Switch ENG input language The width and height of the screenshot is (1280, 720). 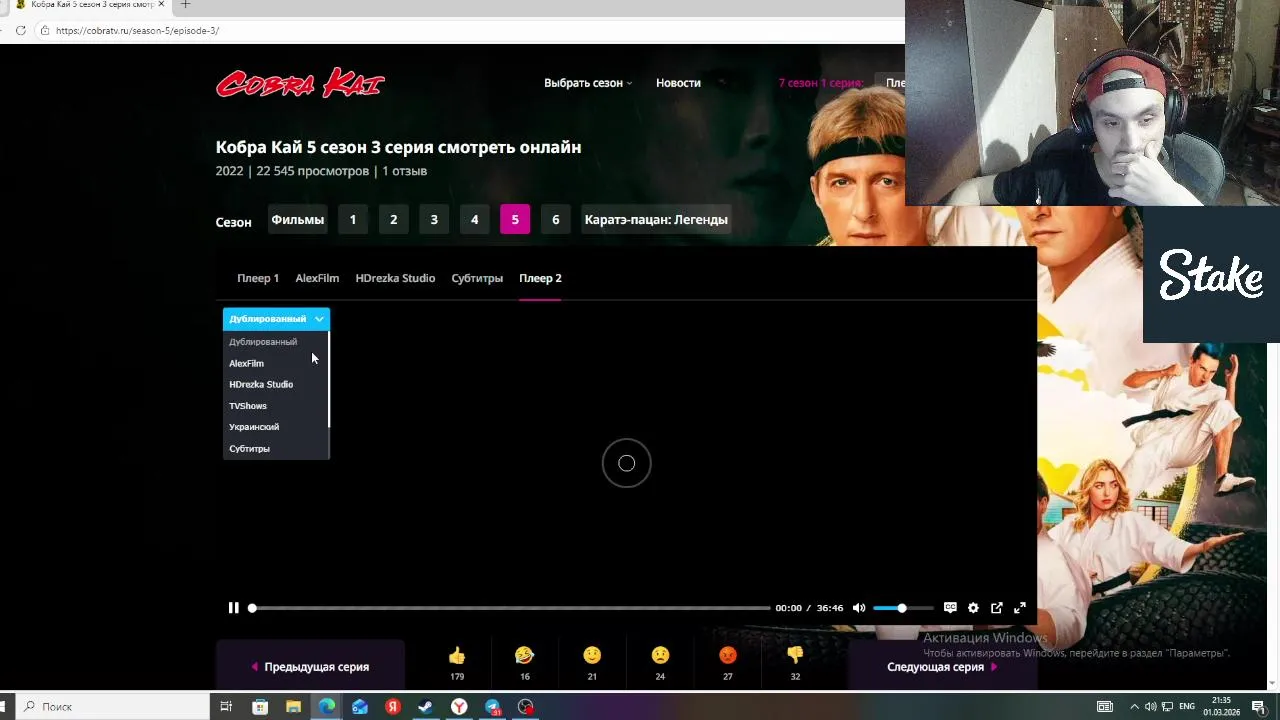click(x=1188, y=707)
